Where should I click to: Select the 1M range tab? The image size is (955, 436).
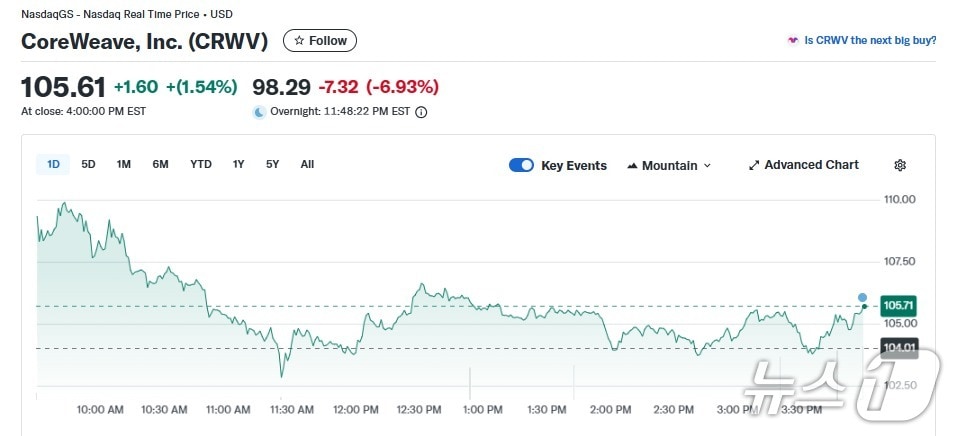[124, 164]
